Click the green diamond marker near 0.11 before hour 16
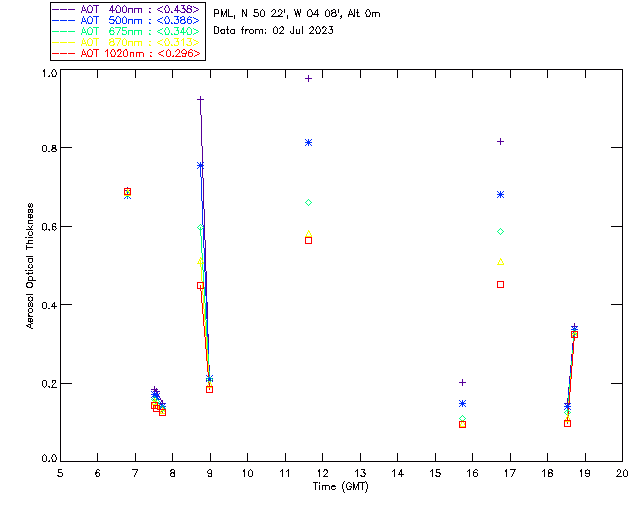The width and height of the screenshot is (640, 512). click(x=462, y=419)
